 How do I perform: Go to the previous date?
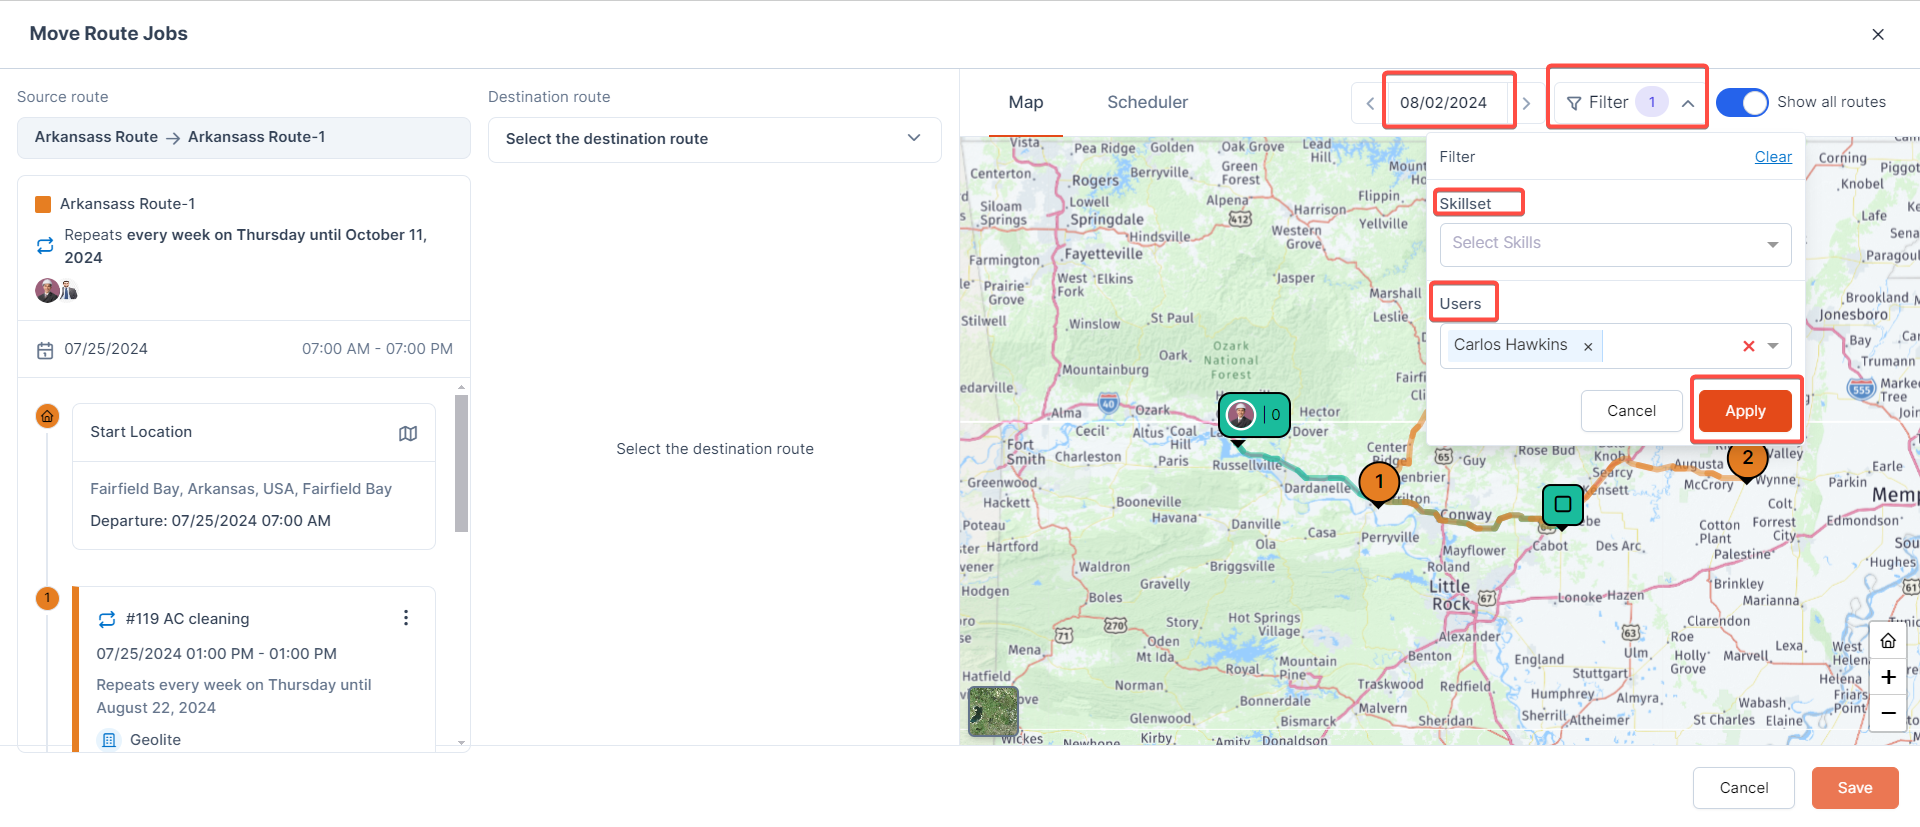[x=1370, y=103]
